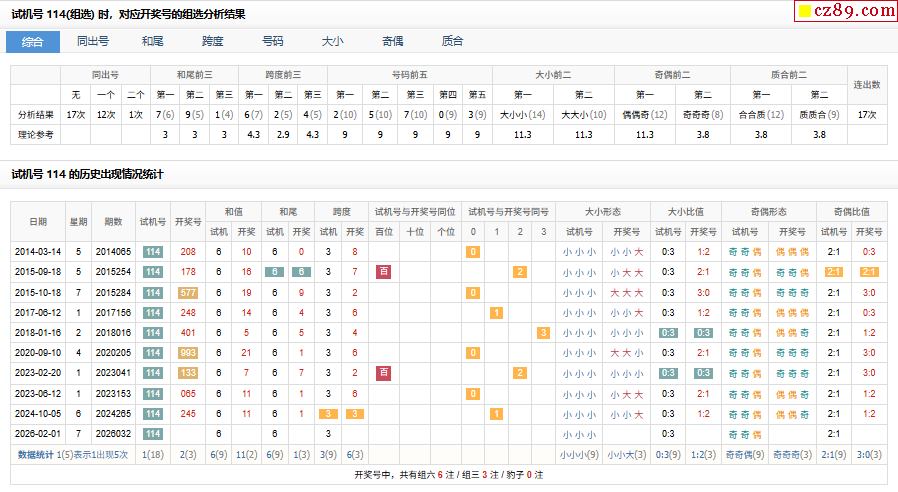Click the red 百 badge in 2015-09-18 row
Image resolution: width=898 pixels, height=492 pixels.
383,272
